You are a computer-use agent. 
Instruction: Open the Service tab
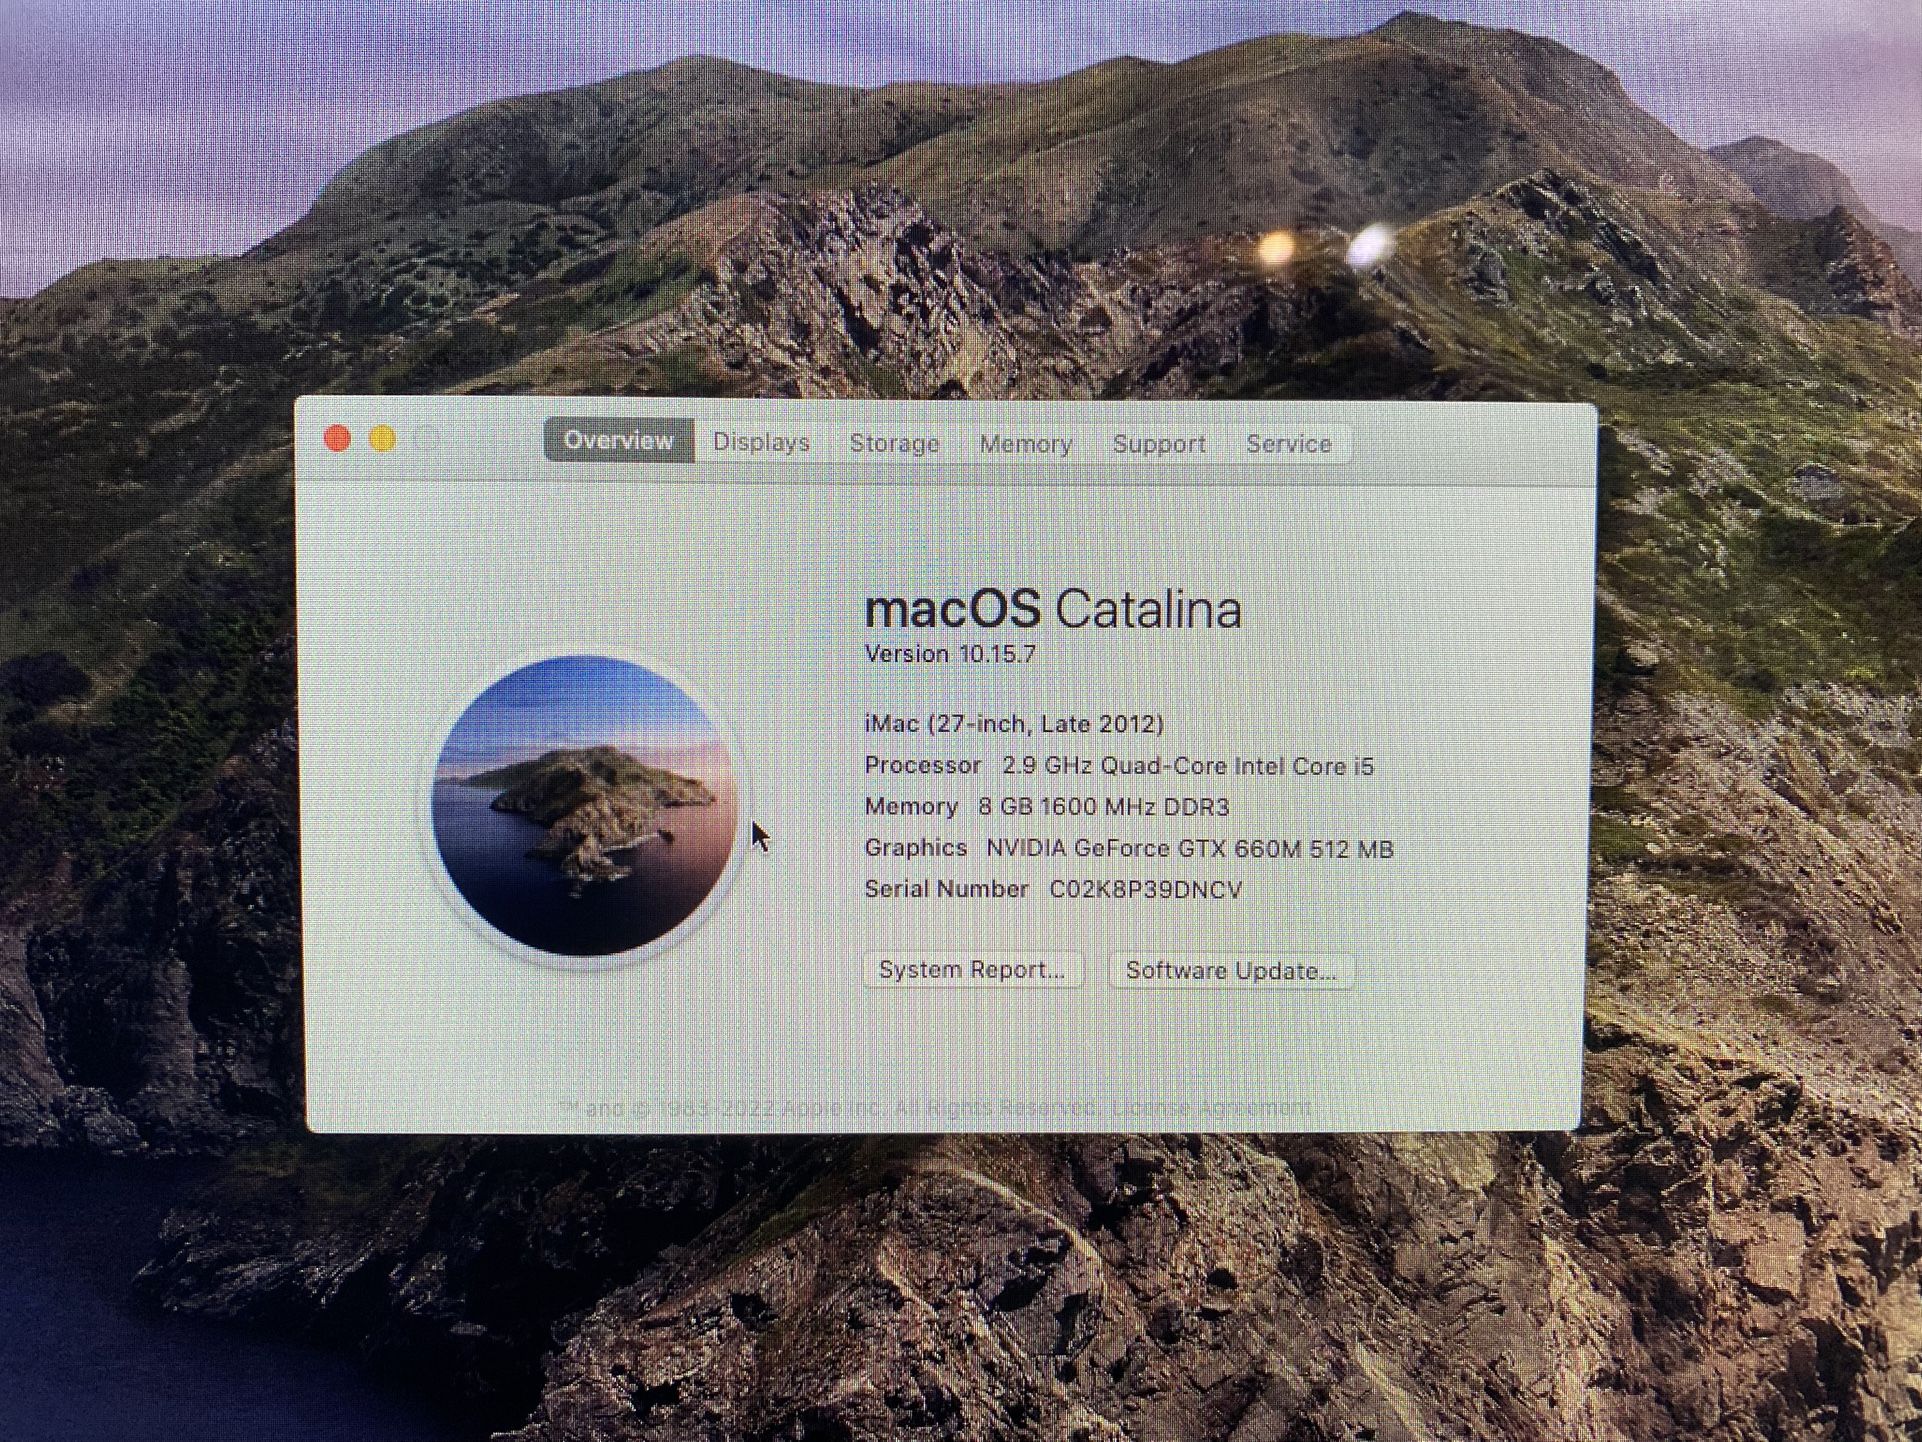coord(1288,443)
